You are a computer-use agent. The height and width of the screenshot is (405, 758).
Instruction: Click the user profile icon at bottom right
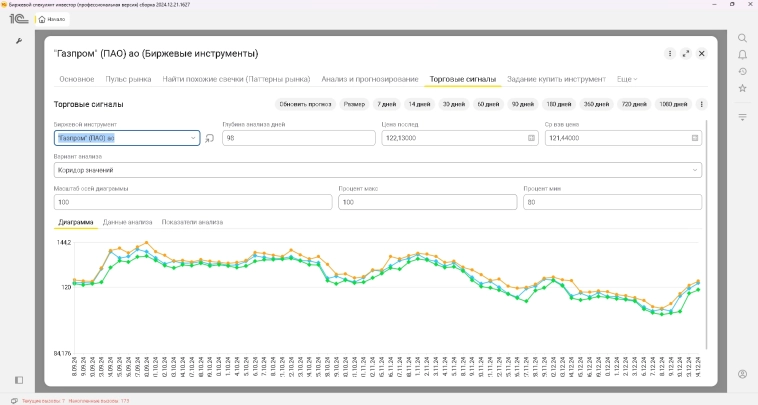tap(742, 374)
